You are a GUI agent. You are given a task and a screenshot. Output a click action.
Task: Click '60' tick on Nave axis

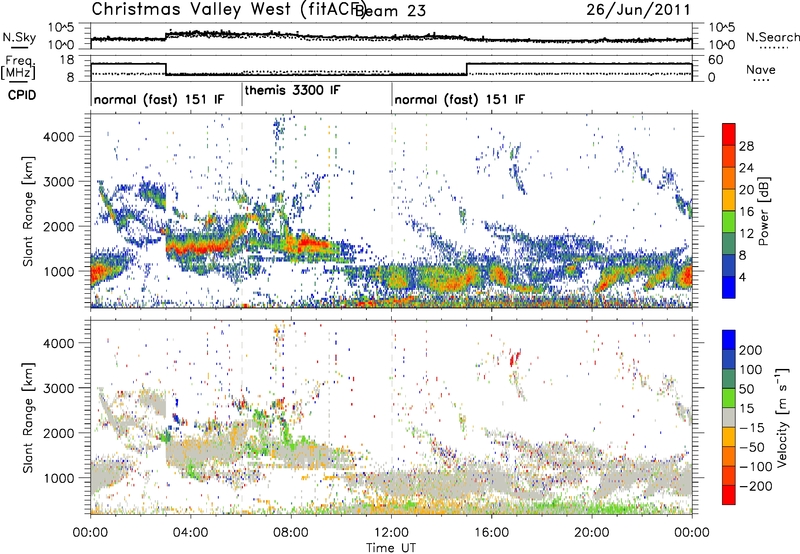716,60
